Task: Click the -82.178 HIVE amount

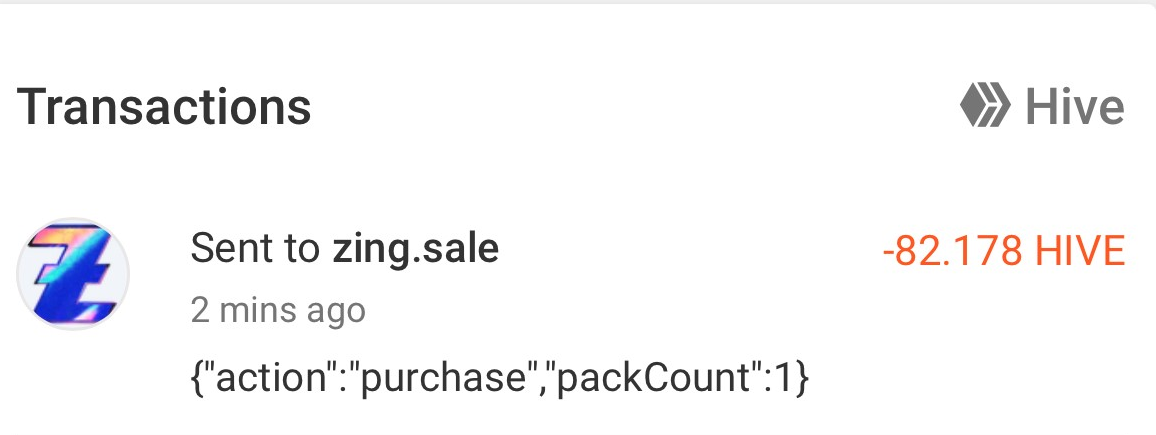Action: [1004, 251]
